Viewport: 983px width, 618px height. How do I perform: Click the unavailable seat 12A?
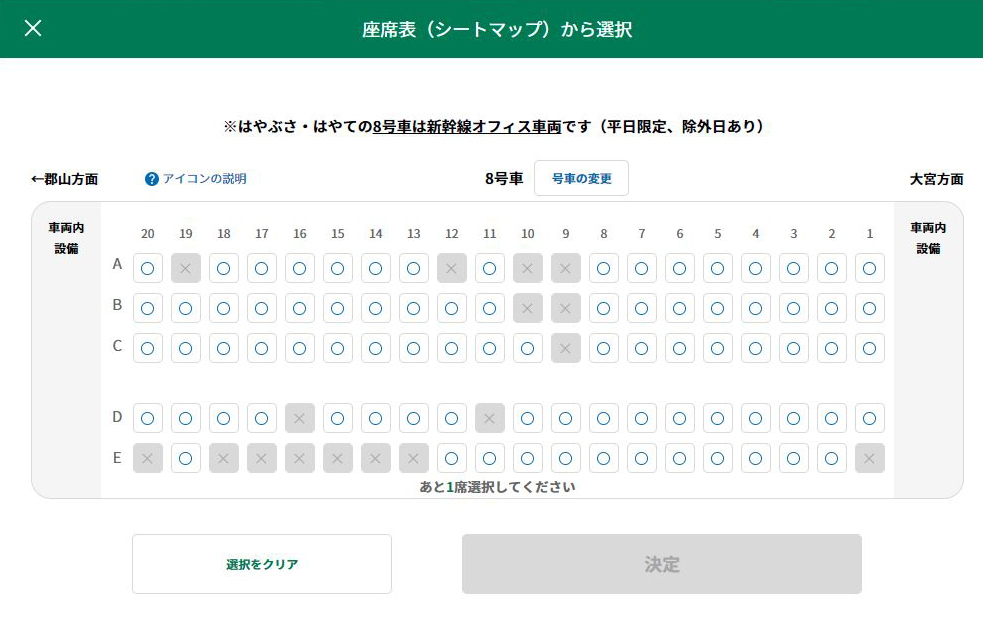(x=451, y=268)
